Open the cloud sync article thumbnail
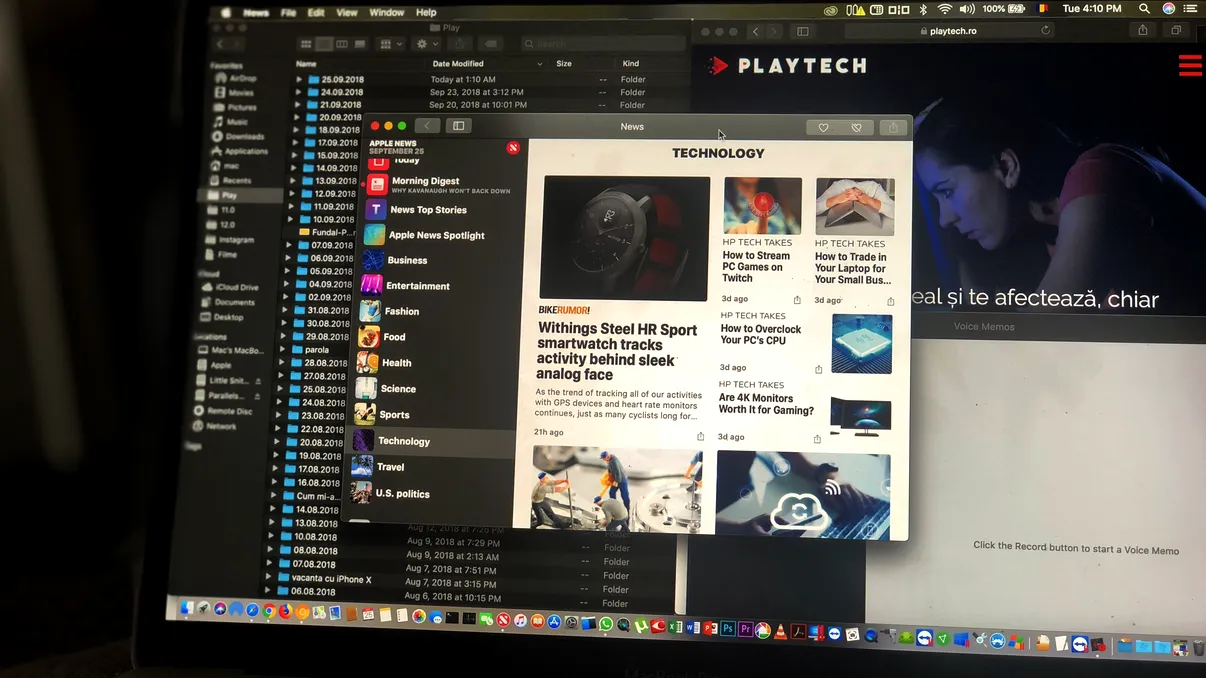This screenshot has height=678, width=1206. tap(803, 495)
